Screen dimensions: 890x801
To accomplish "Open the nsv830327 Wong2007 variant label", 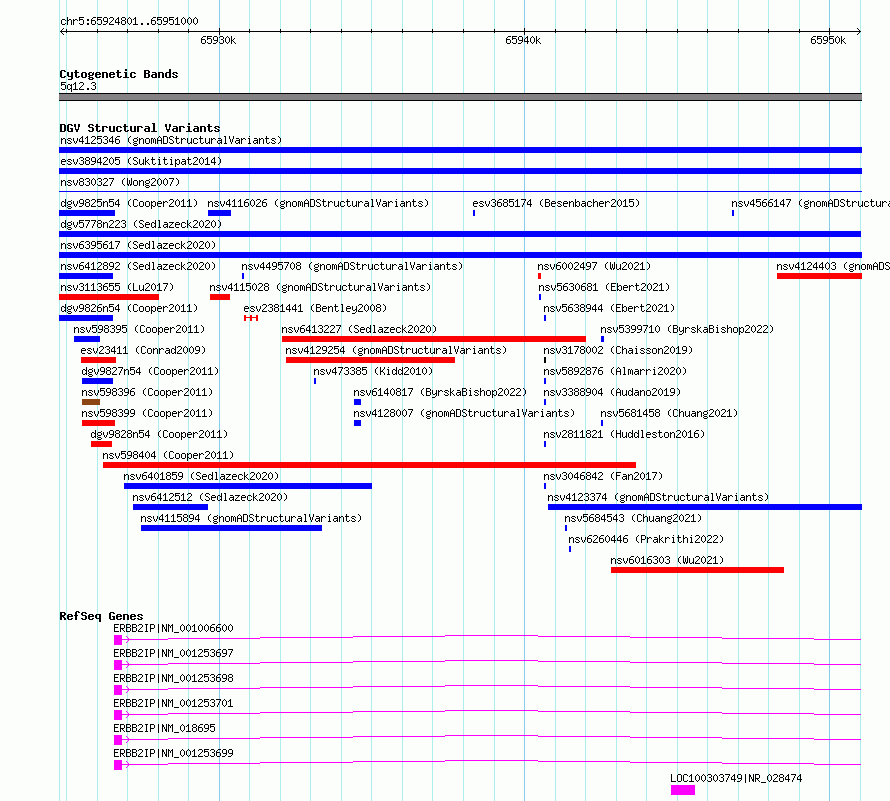I will point(120,182).
